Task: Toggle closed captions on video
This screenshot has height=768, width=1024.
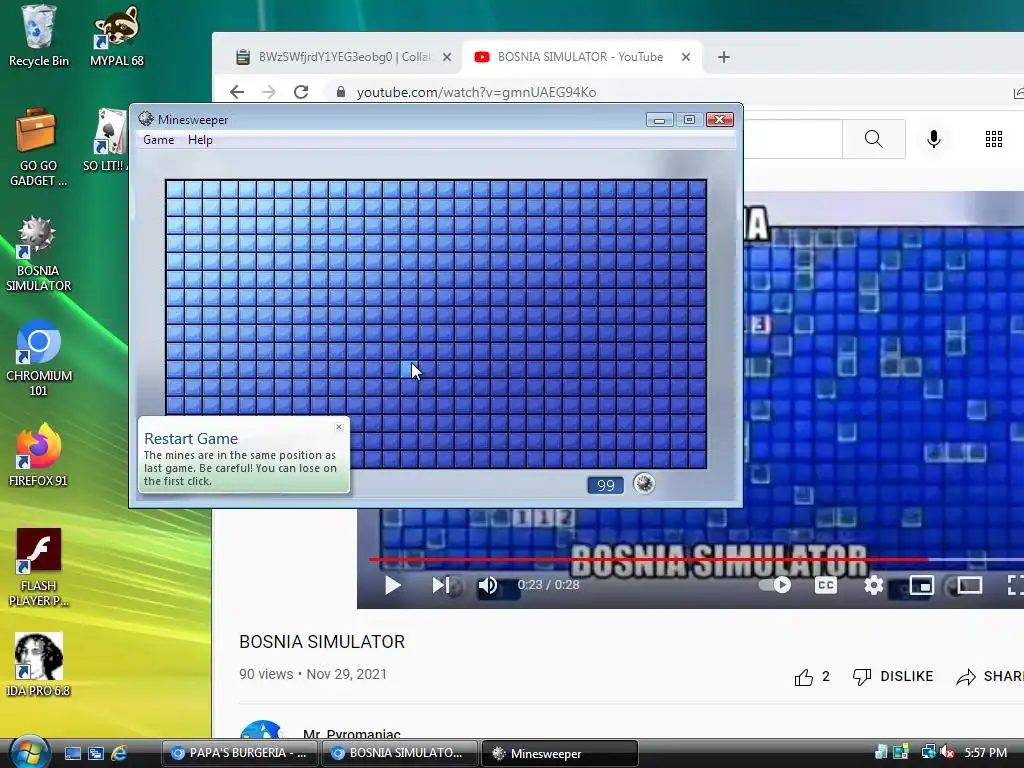Action: (825, 585)
